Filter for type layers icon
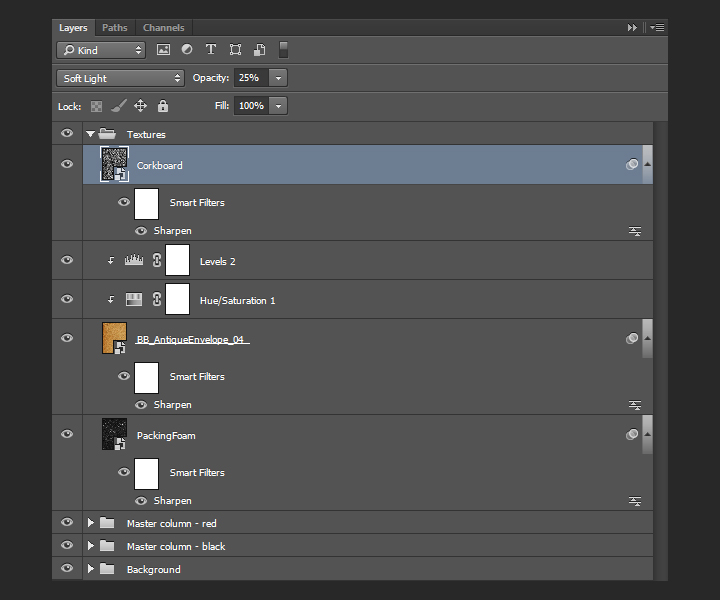This screenshot has width=720, height=600. point(211,50)
